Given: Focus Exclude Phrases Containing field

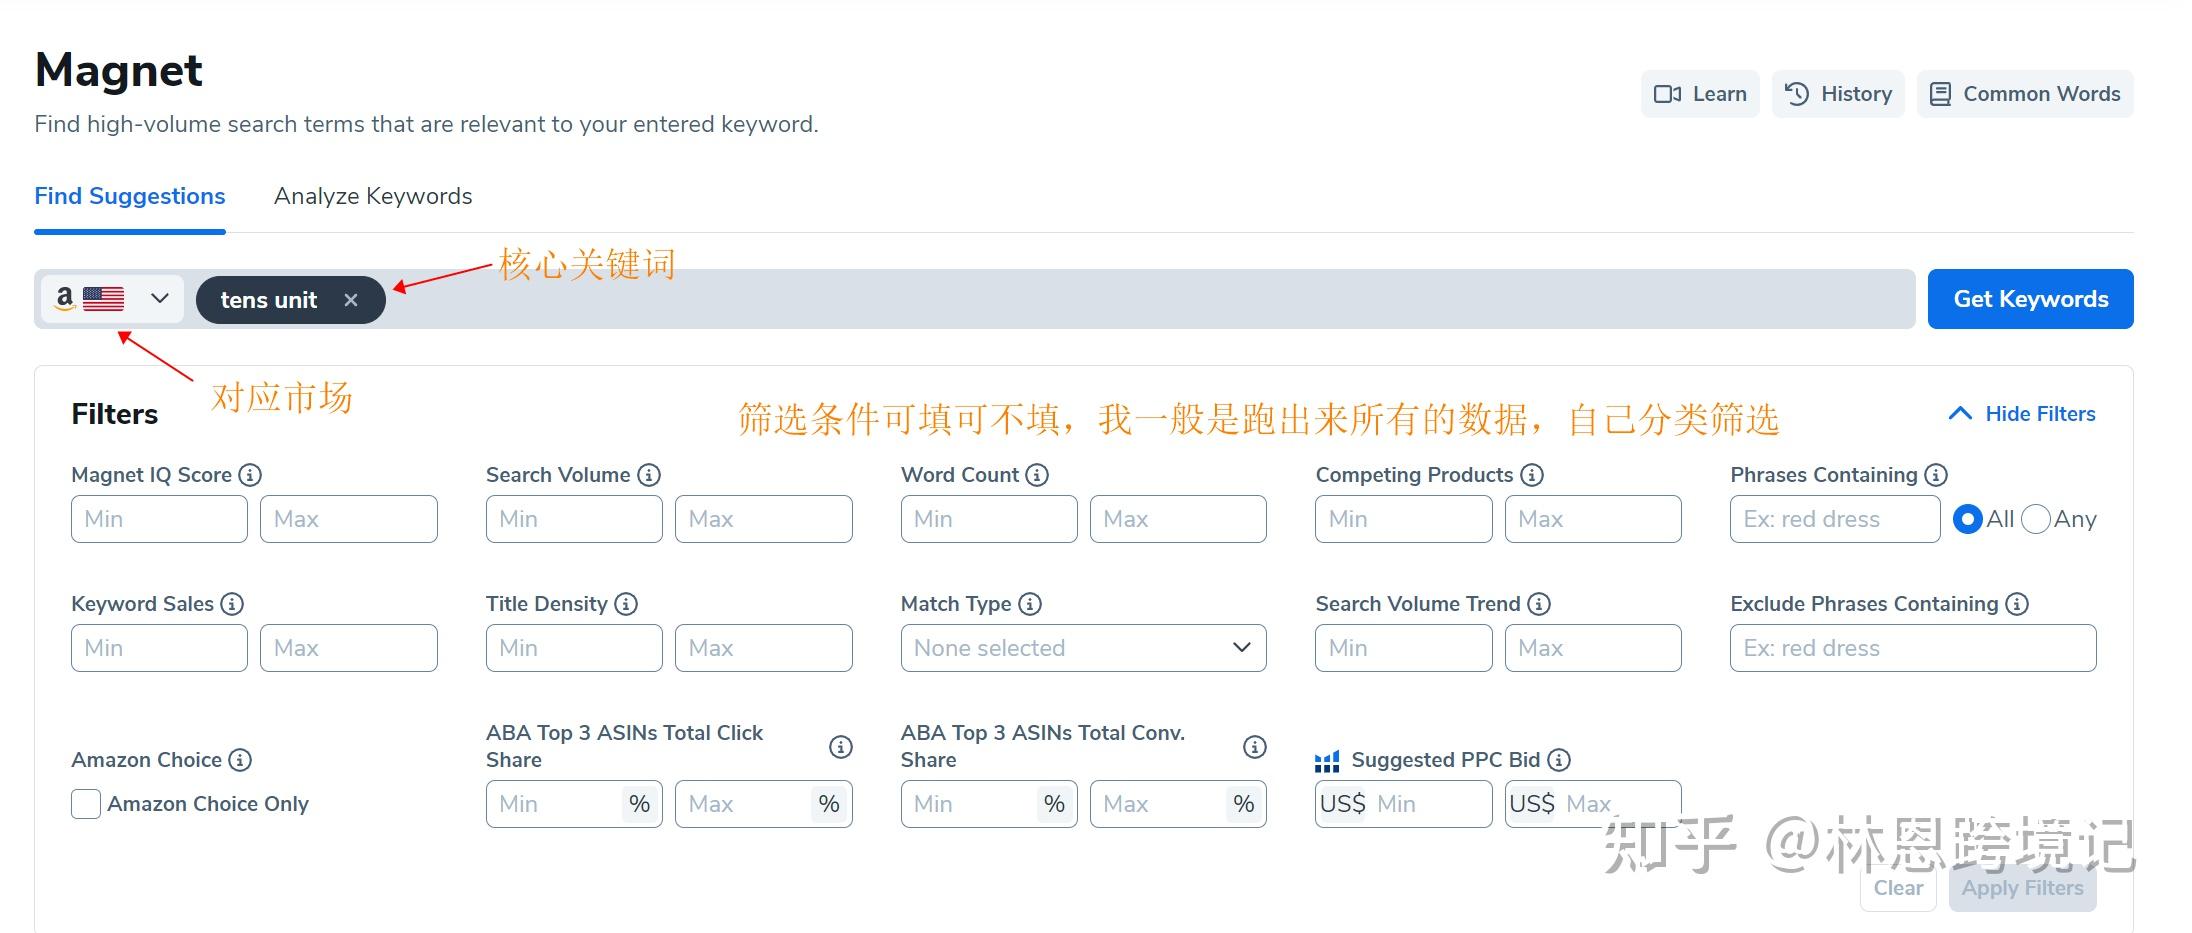Looking at the screenshot, I should click(1913, 648).
